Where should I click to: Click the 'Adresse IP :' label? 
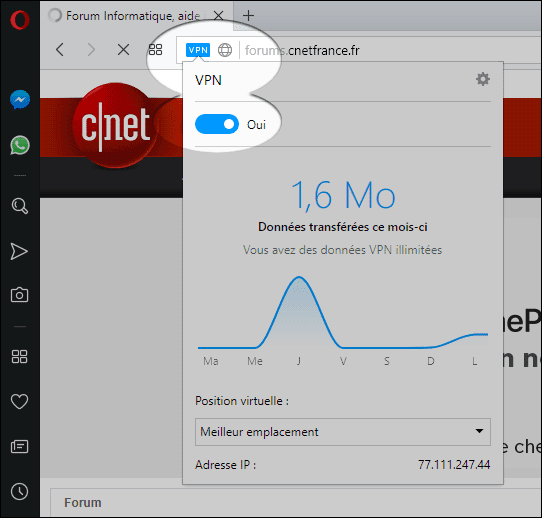225,465
